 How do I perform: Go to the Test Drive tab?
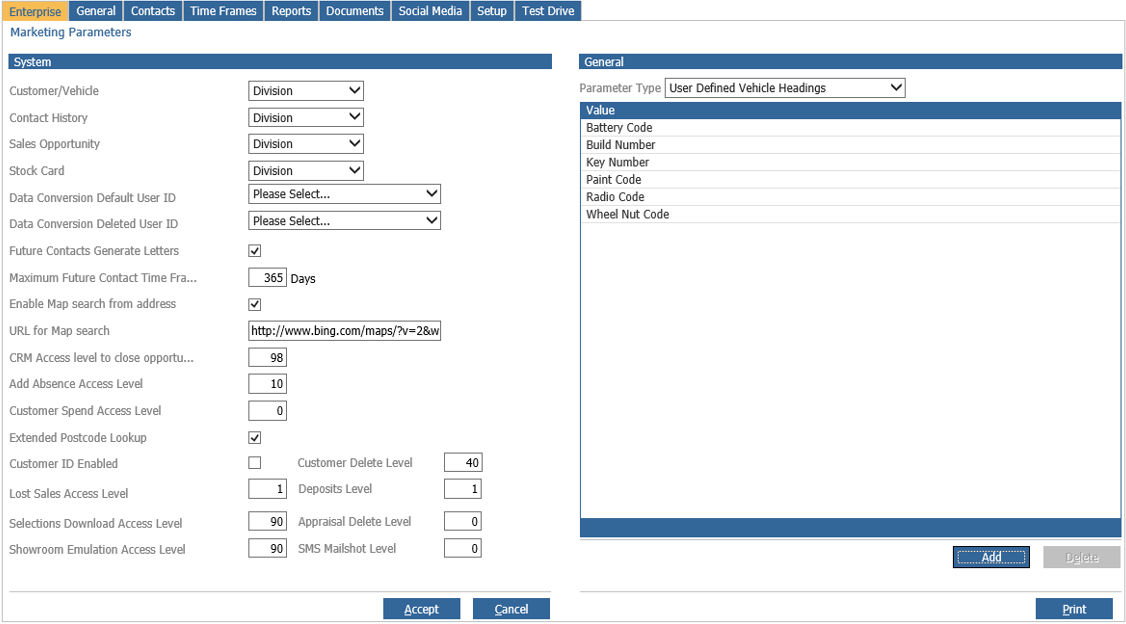(548, 11)
